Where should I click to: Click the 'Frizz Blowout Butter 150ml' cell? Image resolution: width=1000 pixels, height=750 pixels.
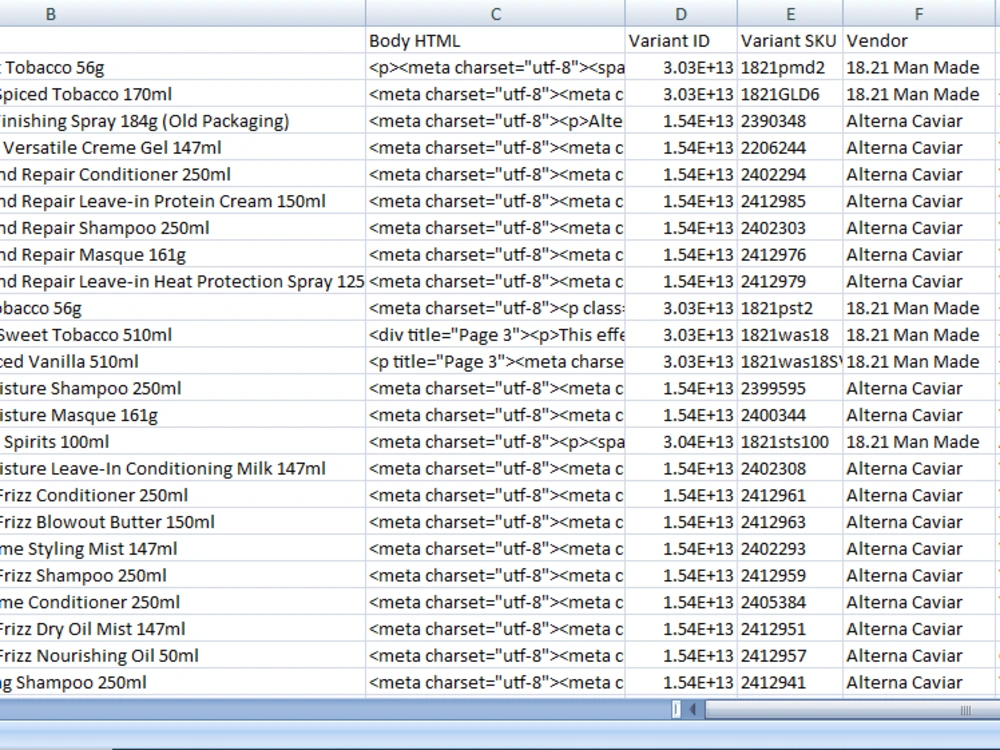pyautogui.click(x=182, y=522)
